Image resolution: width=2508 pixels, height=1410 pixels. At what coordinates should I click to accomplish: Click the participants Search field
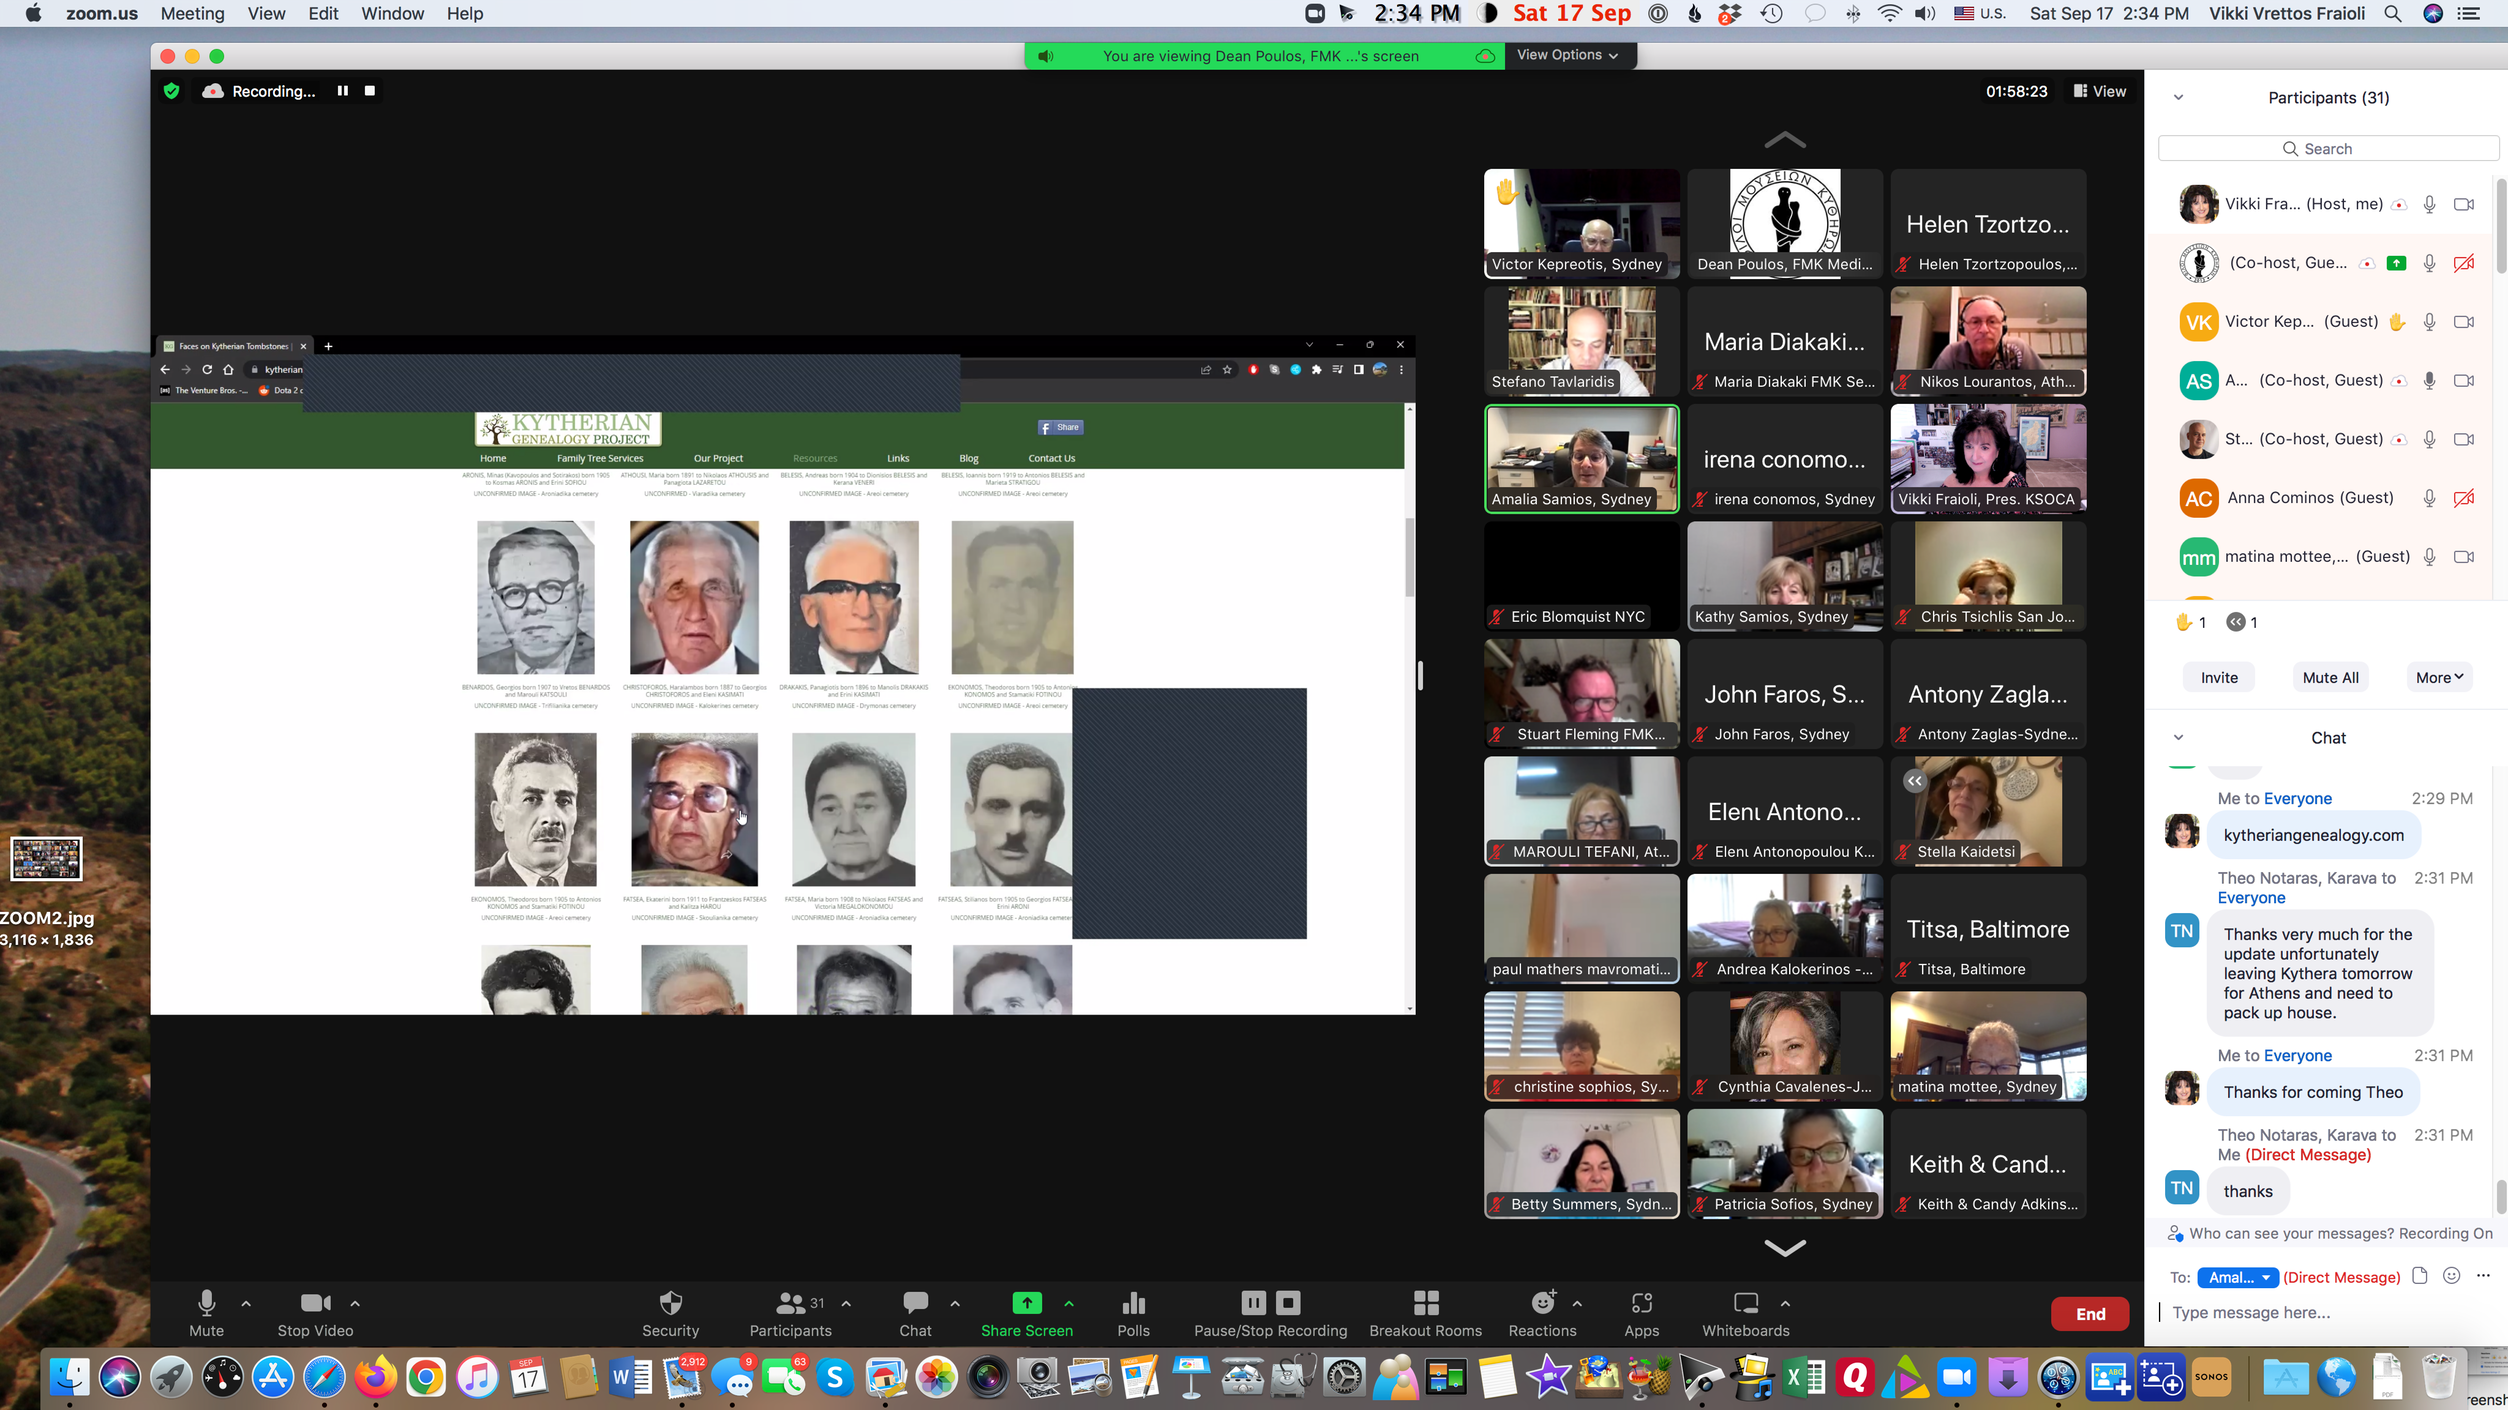[x=2328, y=149]
